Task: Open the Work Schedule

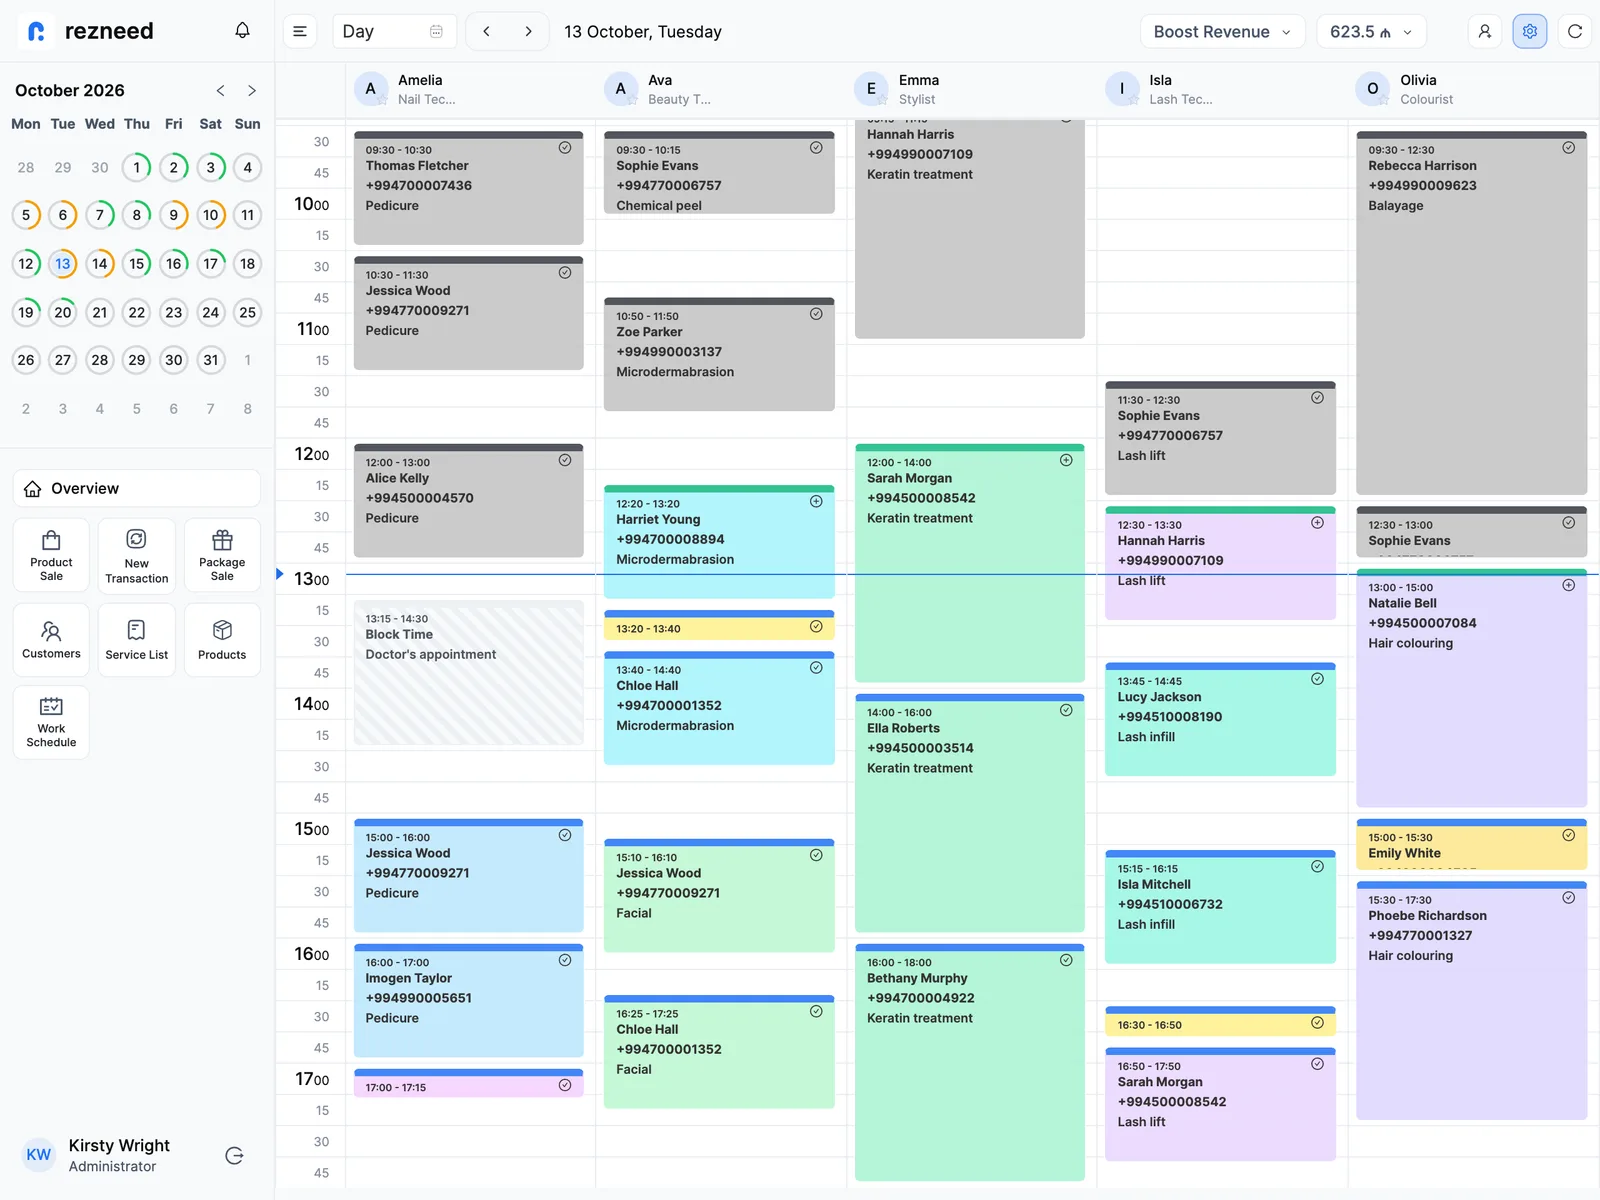Action: coord(51,722)
